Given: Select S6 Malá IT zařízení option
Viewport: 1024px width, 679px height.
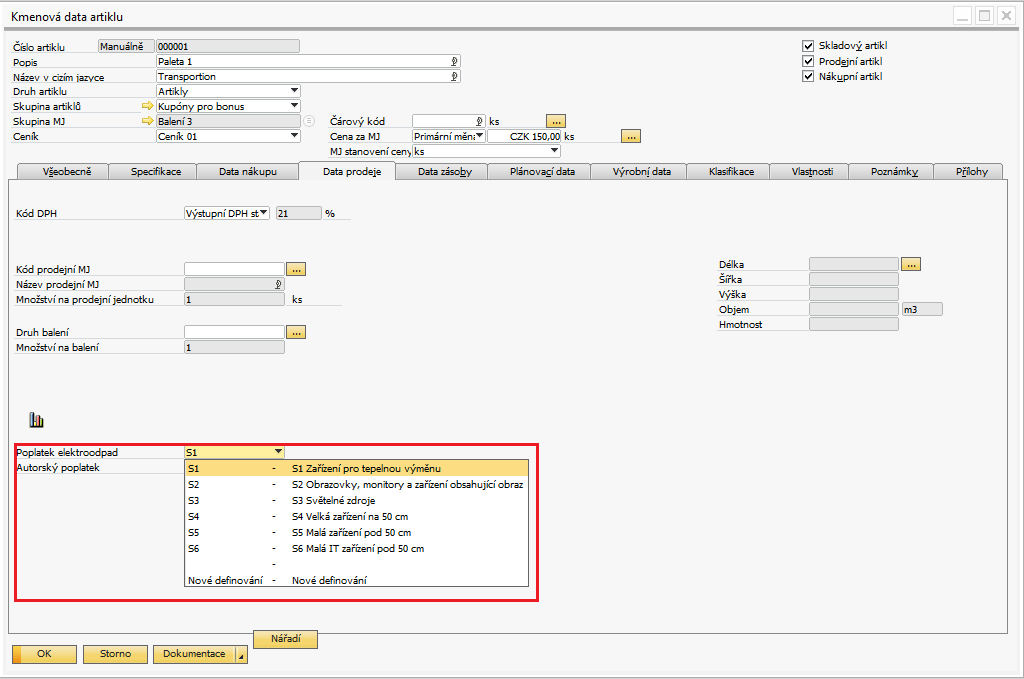Looking at the screenshot, I should click(357, 548).
